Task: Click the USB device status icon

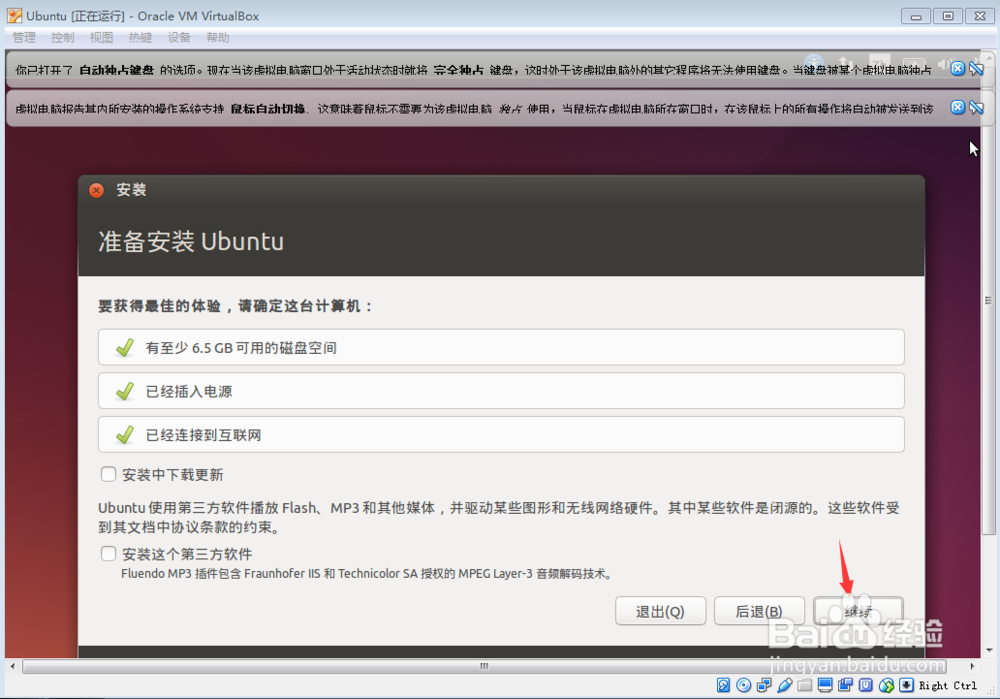Action: pos(783,685)
